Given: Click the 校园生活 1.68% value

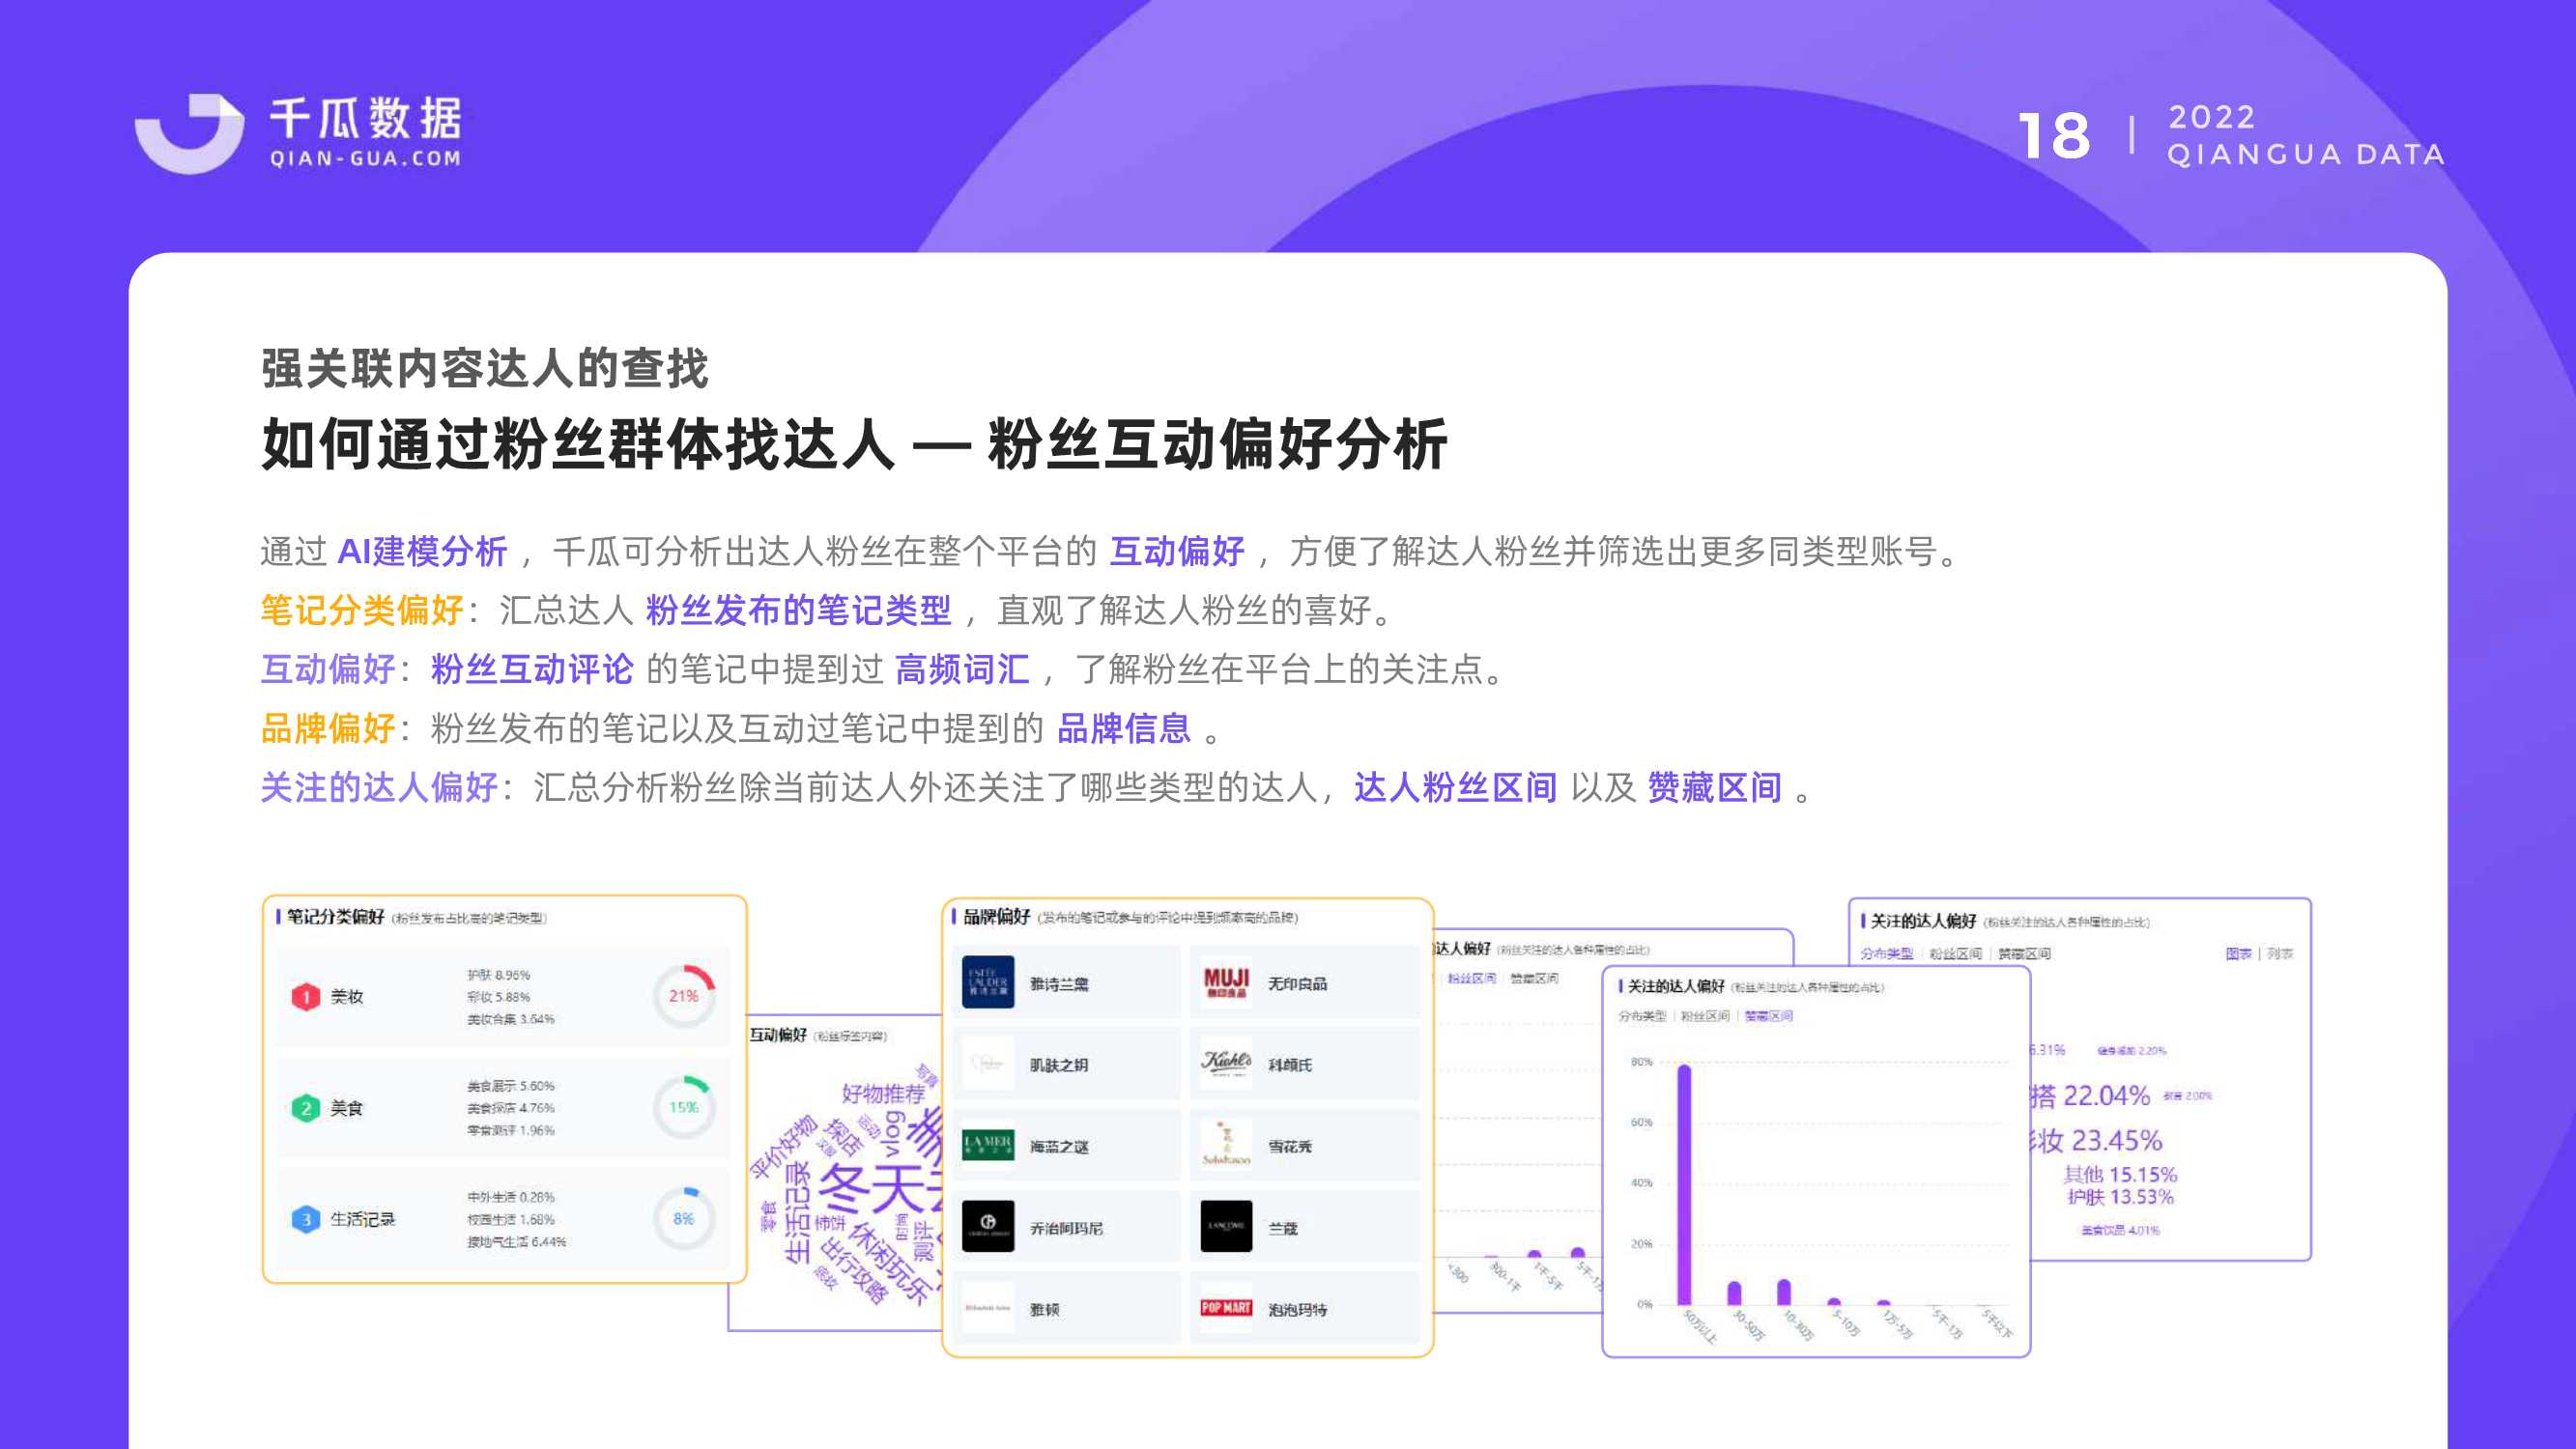Looking at the screenshot, I should (511, 1220).
